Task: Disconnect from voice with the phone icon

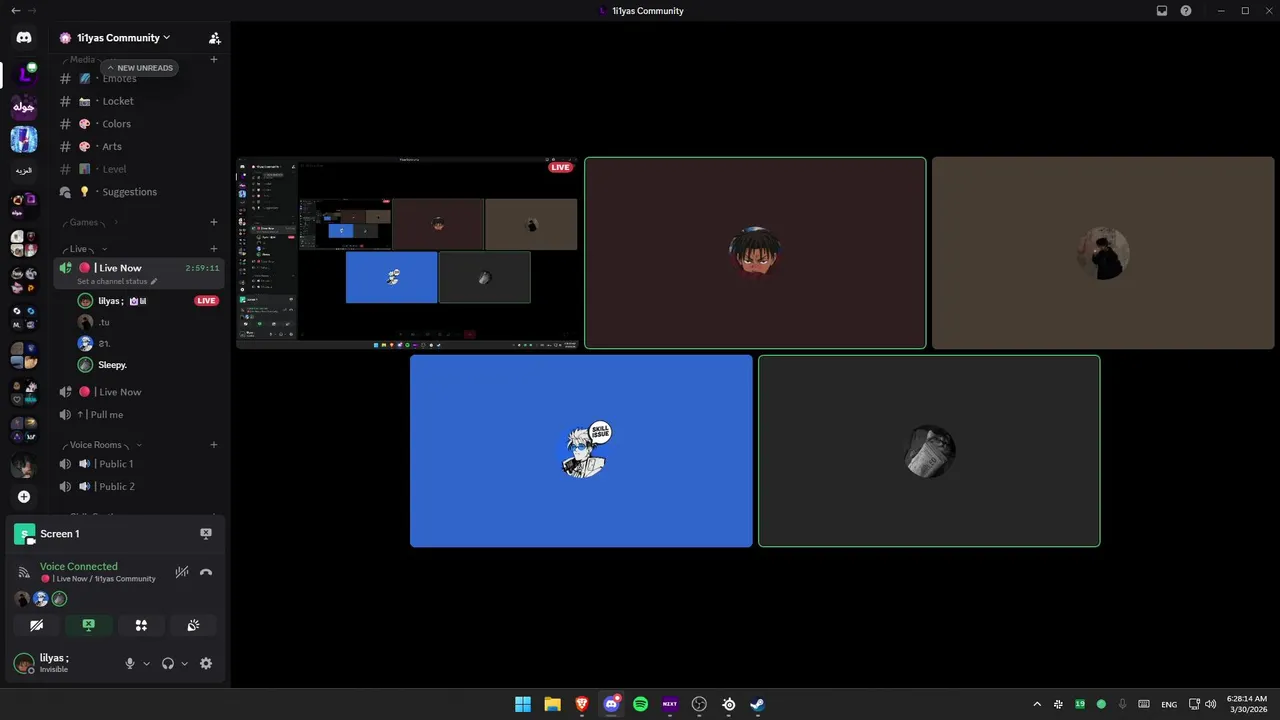Action: (206, 573)
